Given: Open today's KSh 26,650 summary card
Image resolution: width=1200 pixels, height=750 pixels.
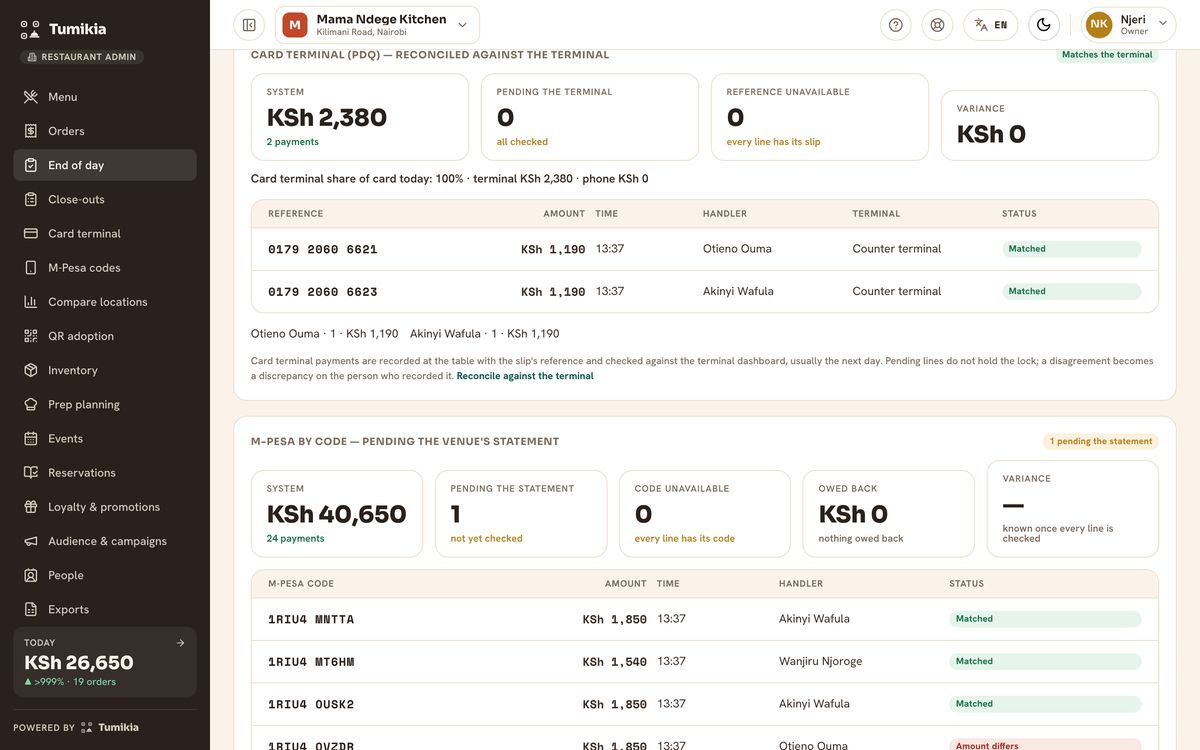Looking at the screenshot, I should pos(105,662).
